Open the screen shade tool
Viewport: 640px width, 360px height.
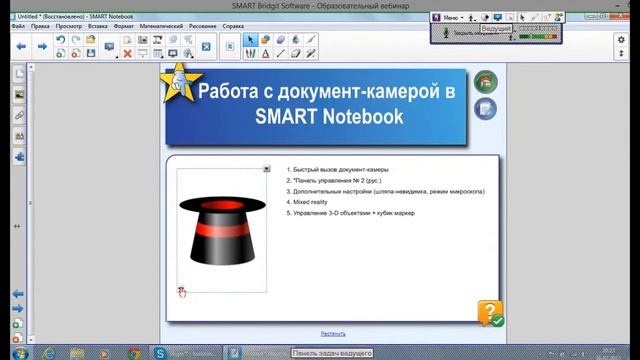click(x=142, y=53)
